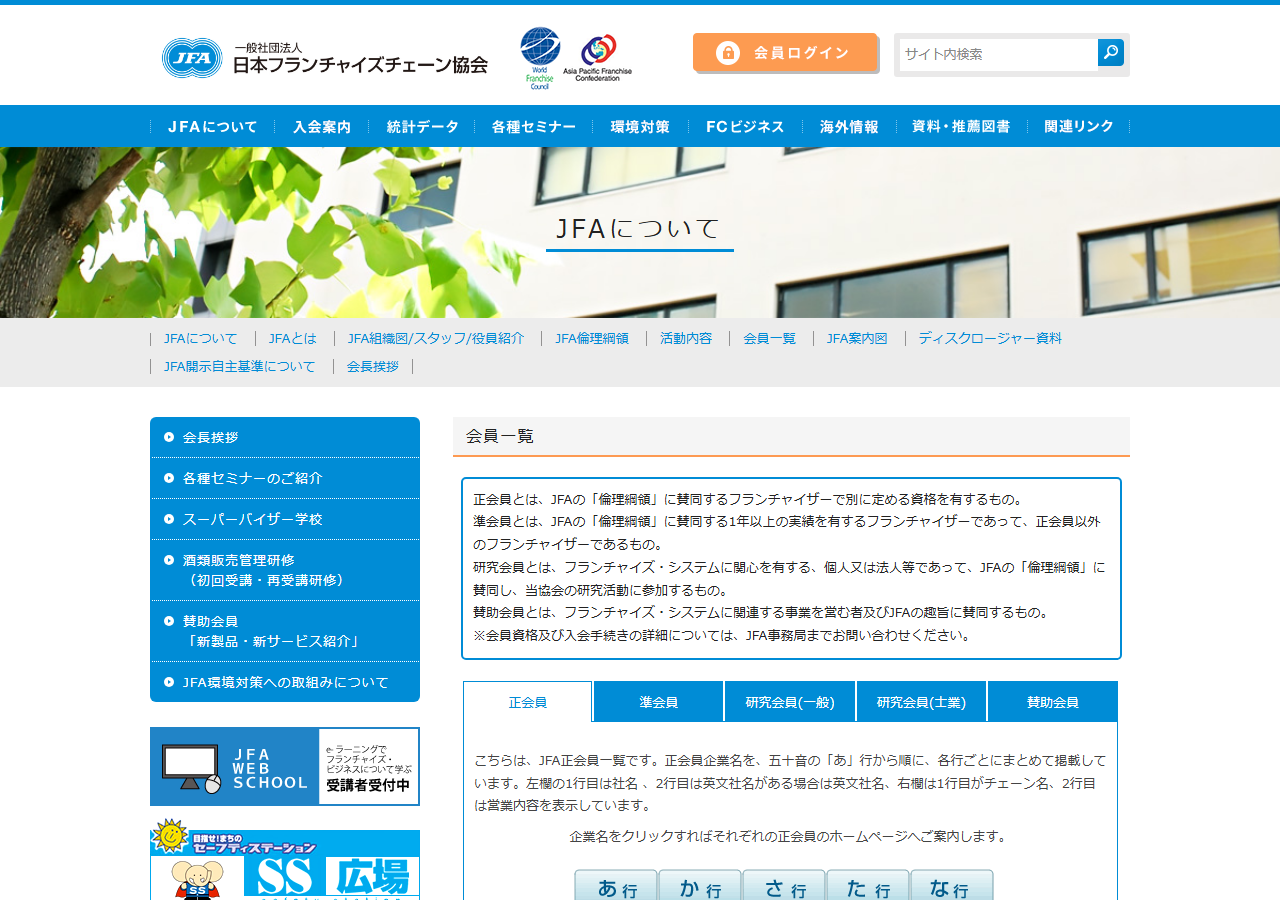Open 会長挨拶 in the grey sub-navigation
Screen dimensions: 1280x900
pos(373,366)
